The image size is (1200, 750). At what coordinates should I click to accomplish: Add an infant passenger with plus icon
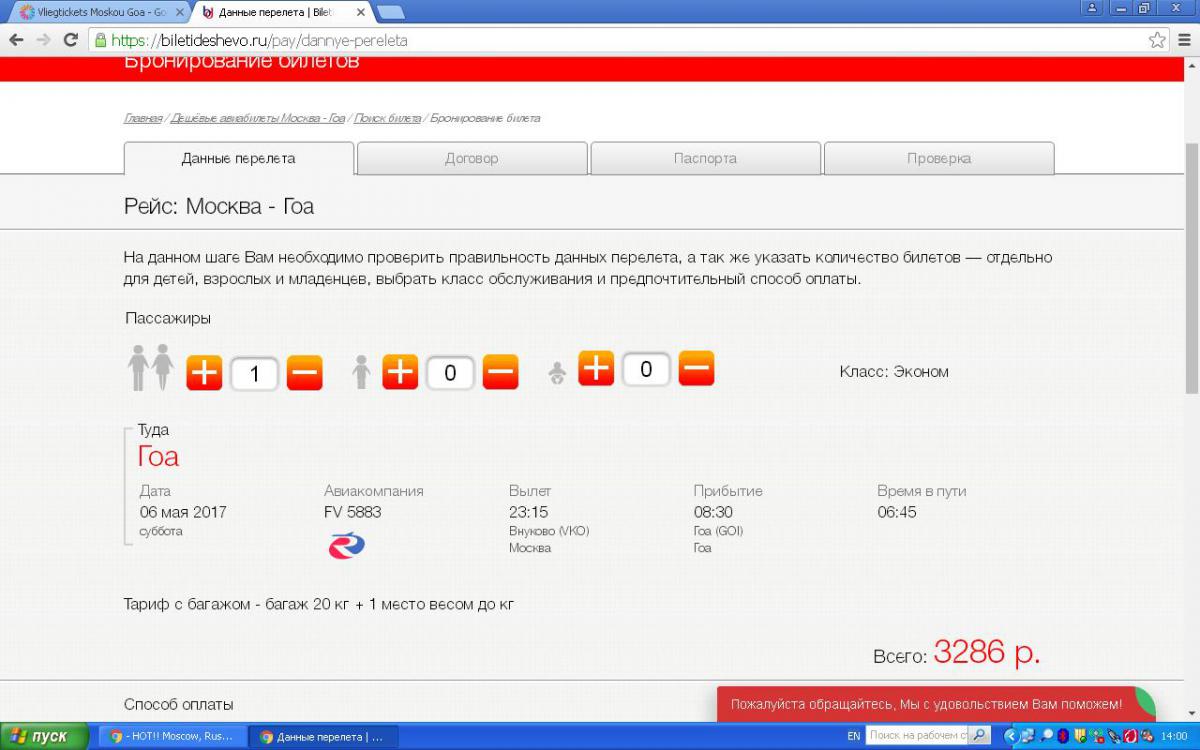(x=596, y=369)
